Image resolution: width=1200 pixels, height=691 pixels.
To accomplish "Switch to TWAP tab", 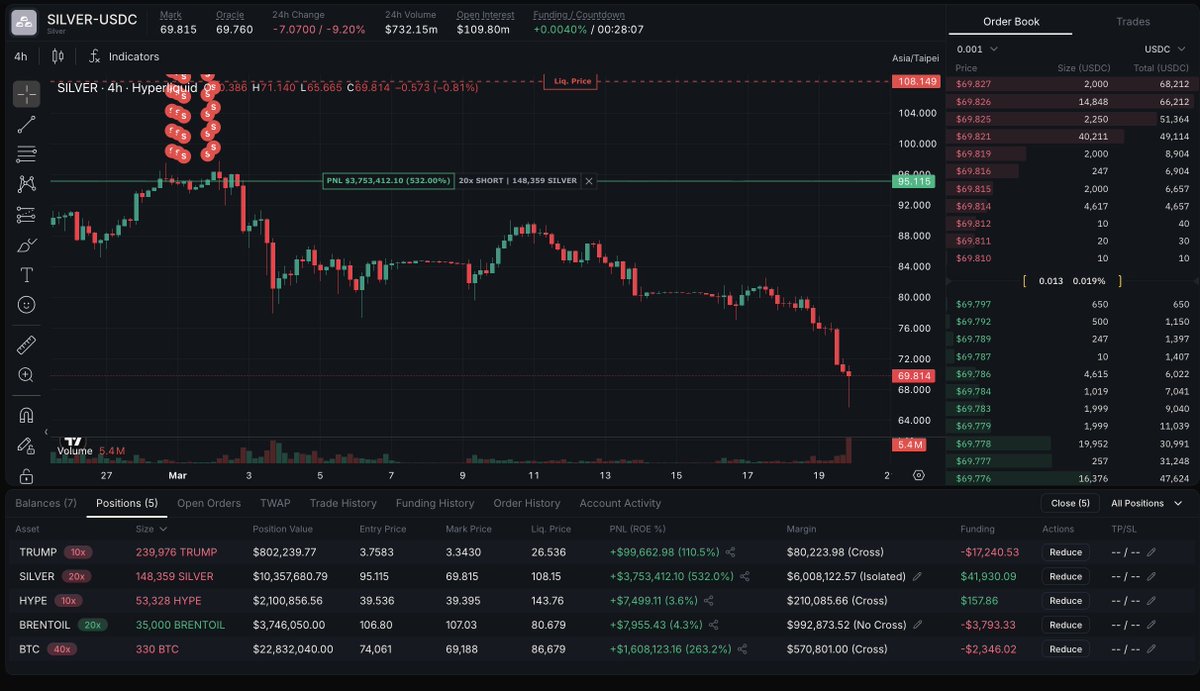I will (x=275, y=503).
